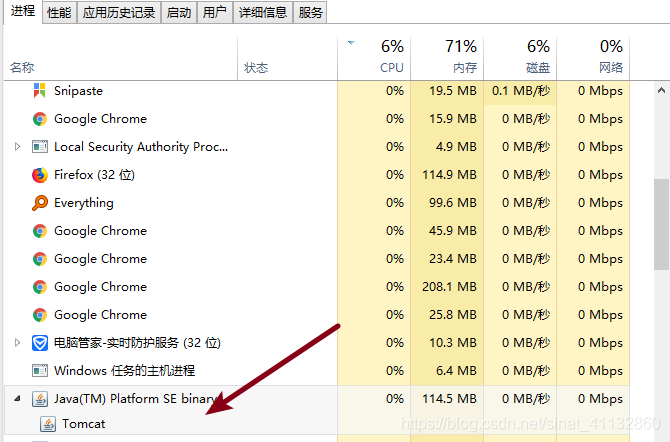Click the 114.5 MB memory cell
The height and width of the screenshot is (442, 670).
point(447,399)
